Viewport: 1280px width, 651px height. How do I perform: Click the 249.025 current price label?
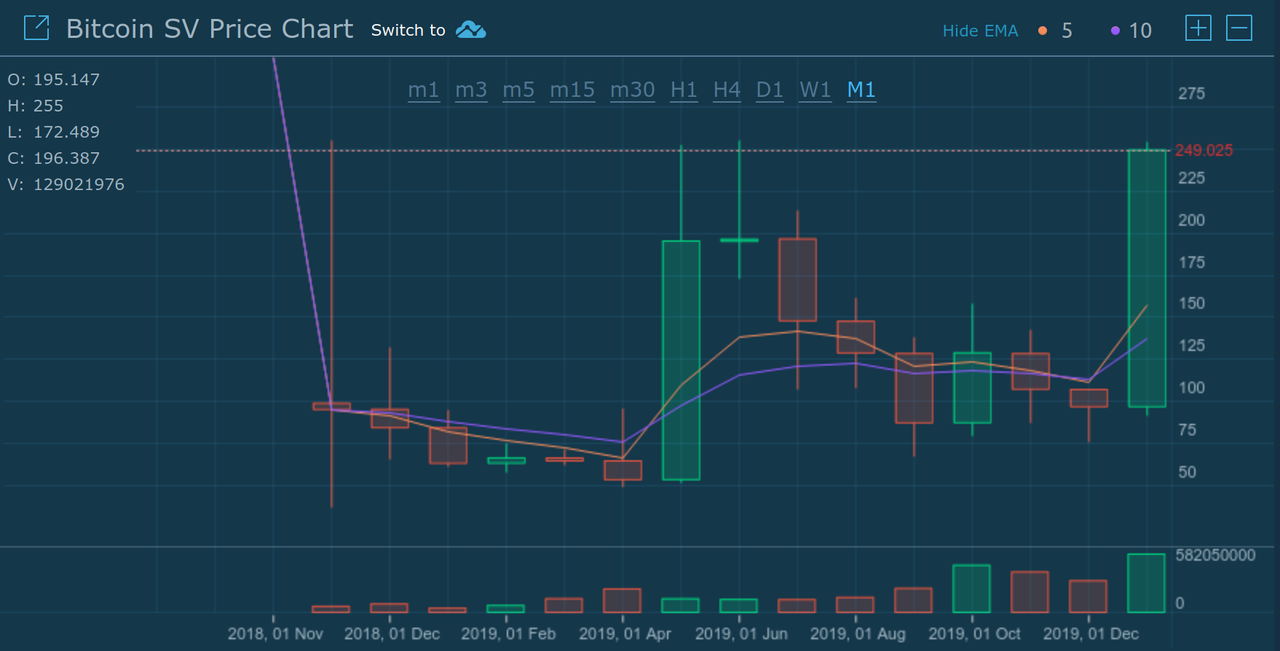tap(1204, 151)
